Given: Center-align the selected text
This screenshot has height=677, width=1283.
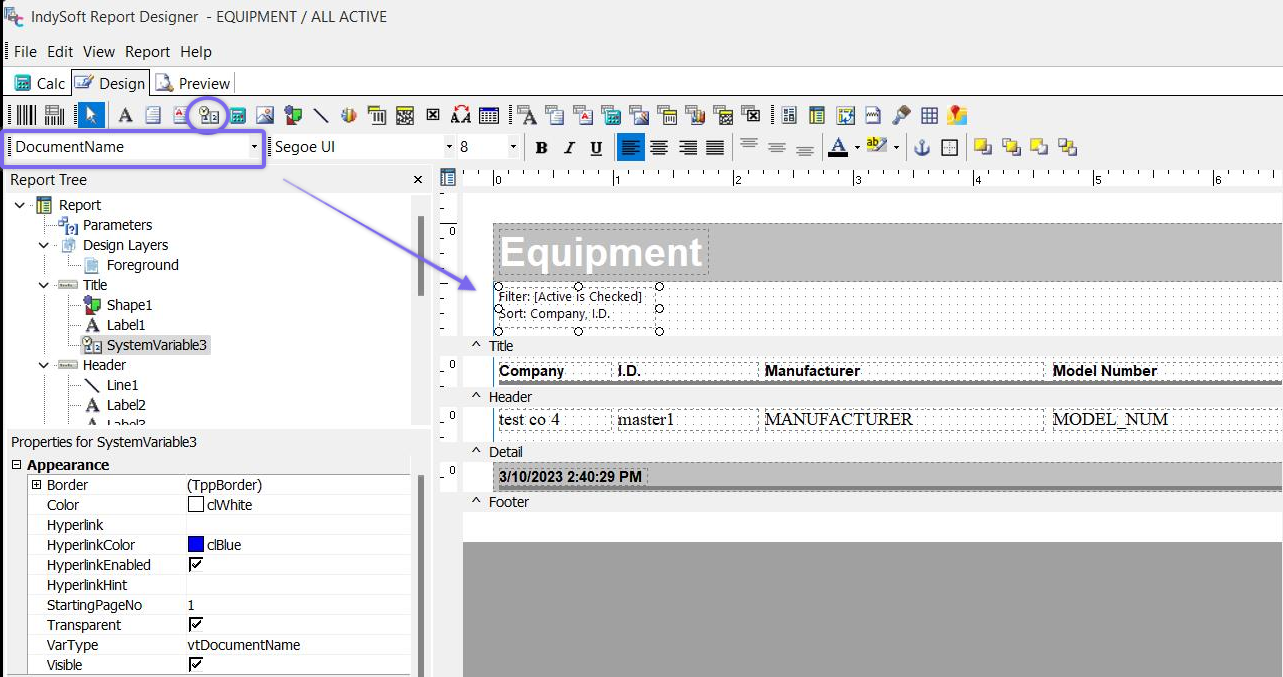Looking at the screenshot, I should (x=659, y=148).
